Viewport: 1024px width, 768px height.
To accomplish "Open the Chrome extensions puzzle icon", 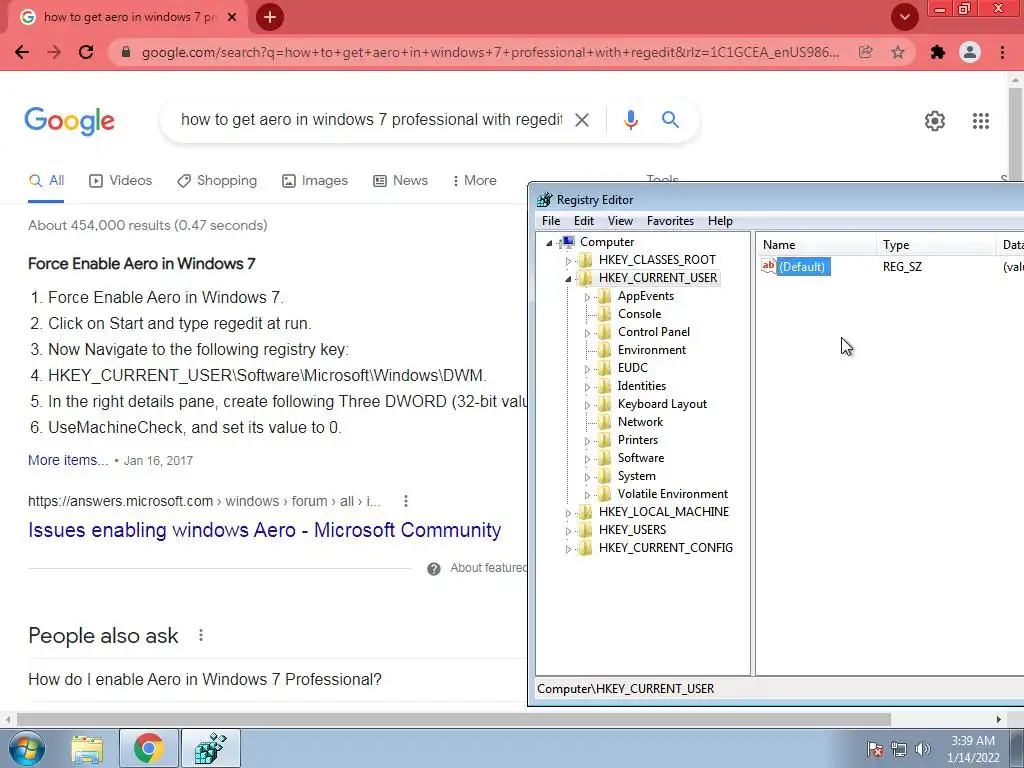I will click(938, 52).
